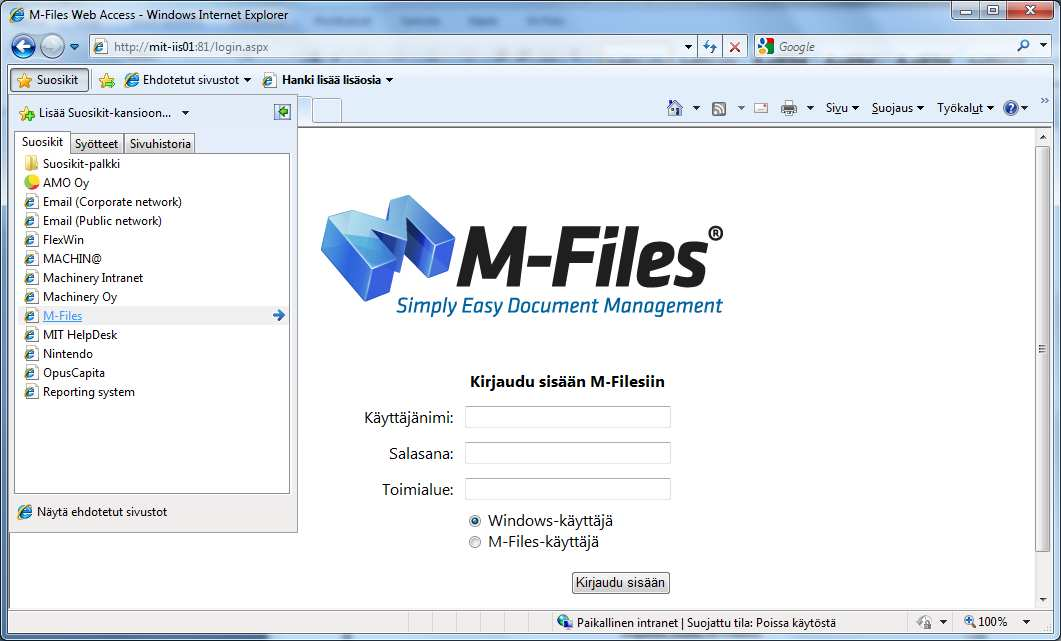Stop loading with the red X icon
The height and width of the screenshot is (641, 1061).
pyautogui.click(x=735, y=47)
